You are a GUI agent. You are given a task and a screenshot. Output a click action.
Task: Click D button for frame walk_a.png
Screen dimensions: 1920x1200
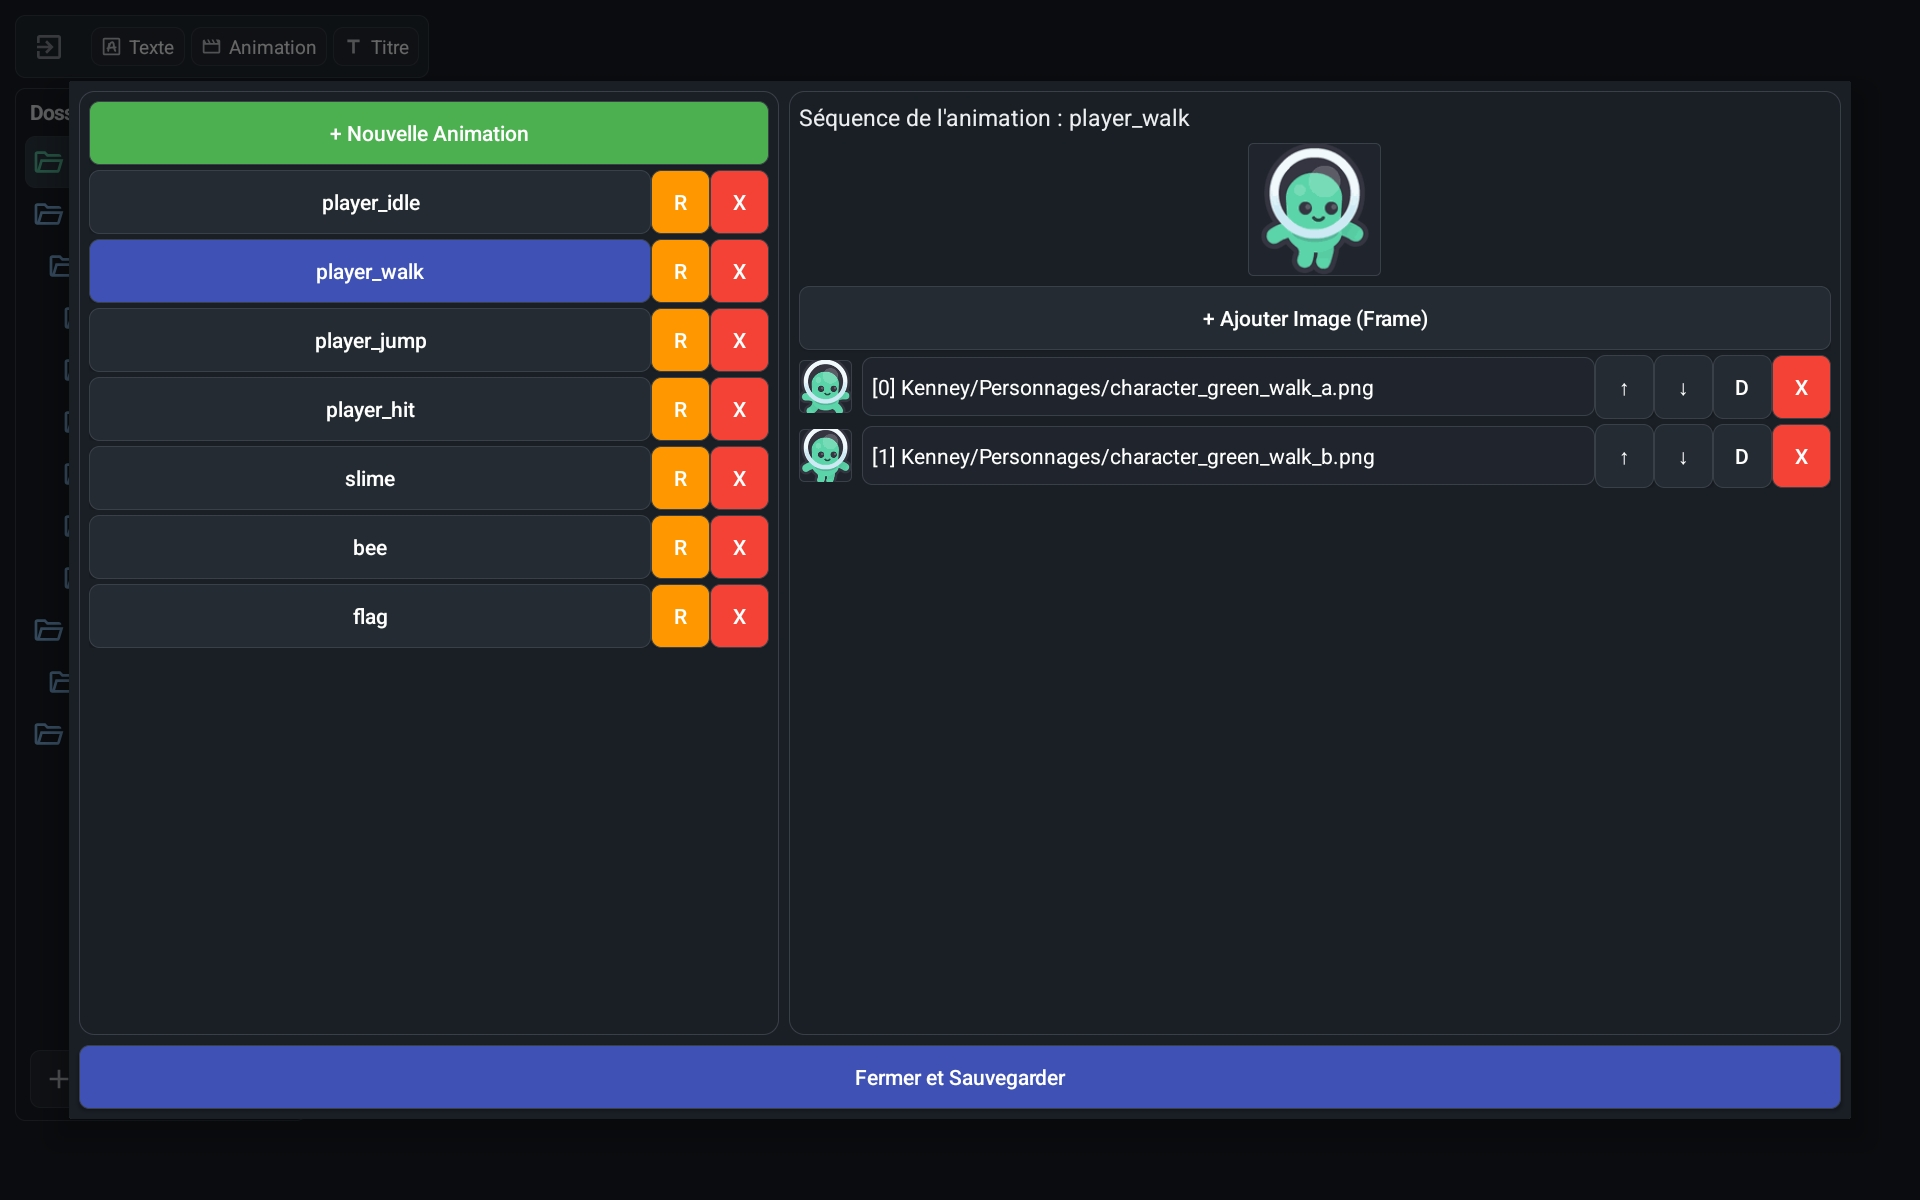pos(1742,387)
